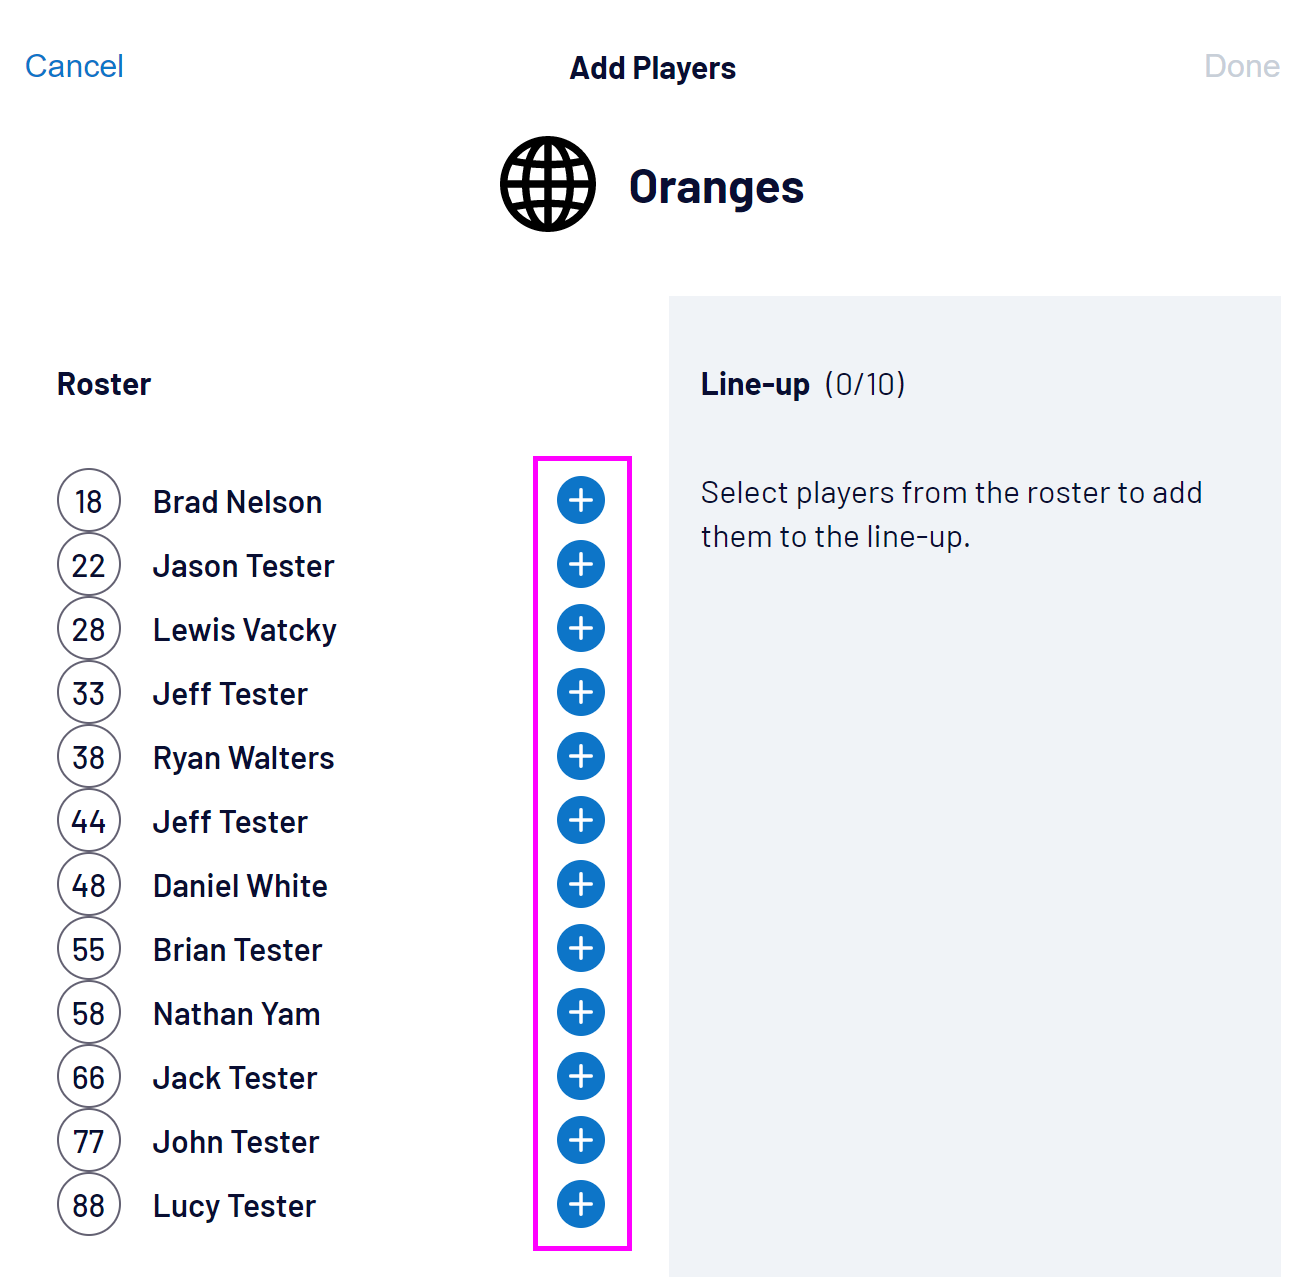Add Nathan Yam to the line-up
Image resolution: width=1305 pixels, height=1277 pixels.
pyautogui.click(x=581, y=1012)
